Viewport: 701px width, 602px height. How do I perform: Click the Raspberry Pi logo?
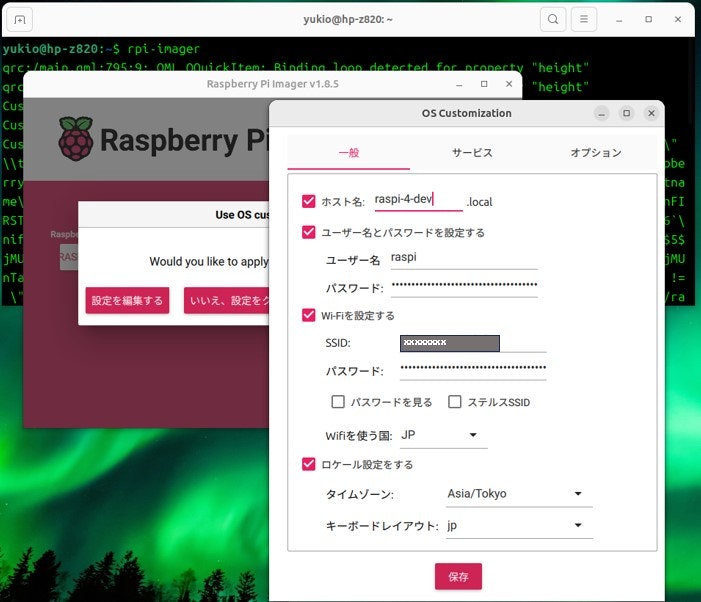tap(76, 139)
